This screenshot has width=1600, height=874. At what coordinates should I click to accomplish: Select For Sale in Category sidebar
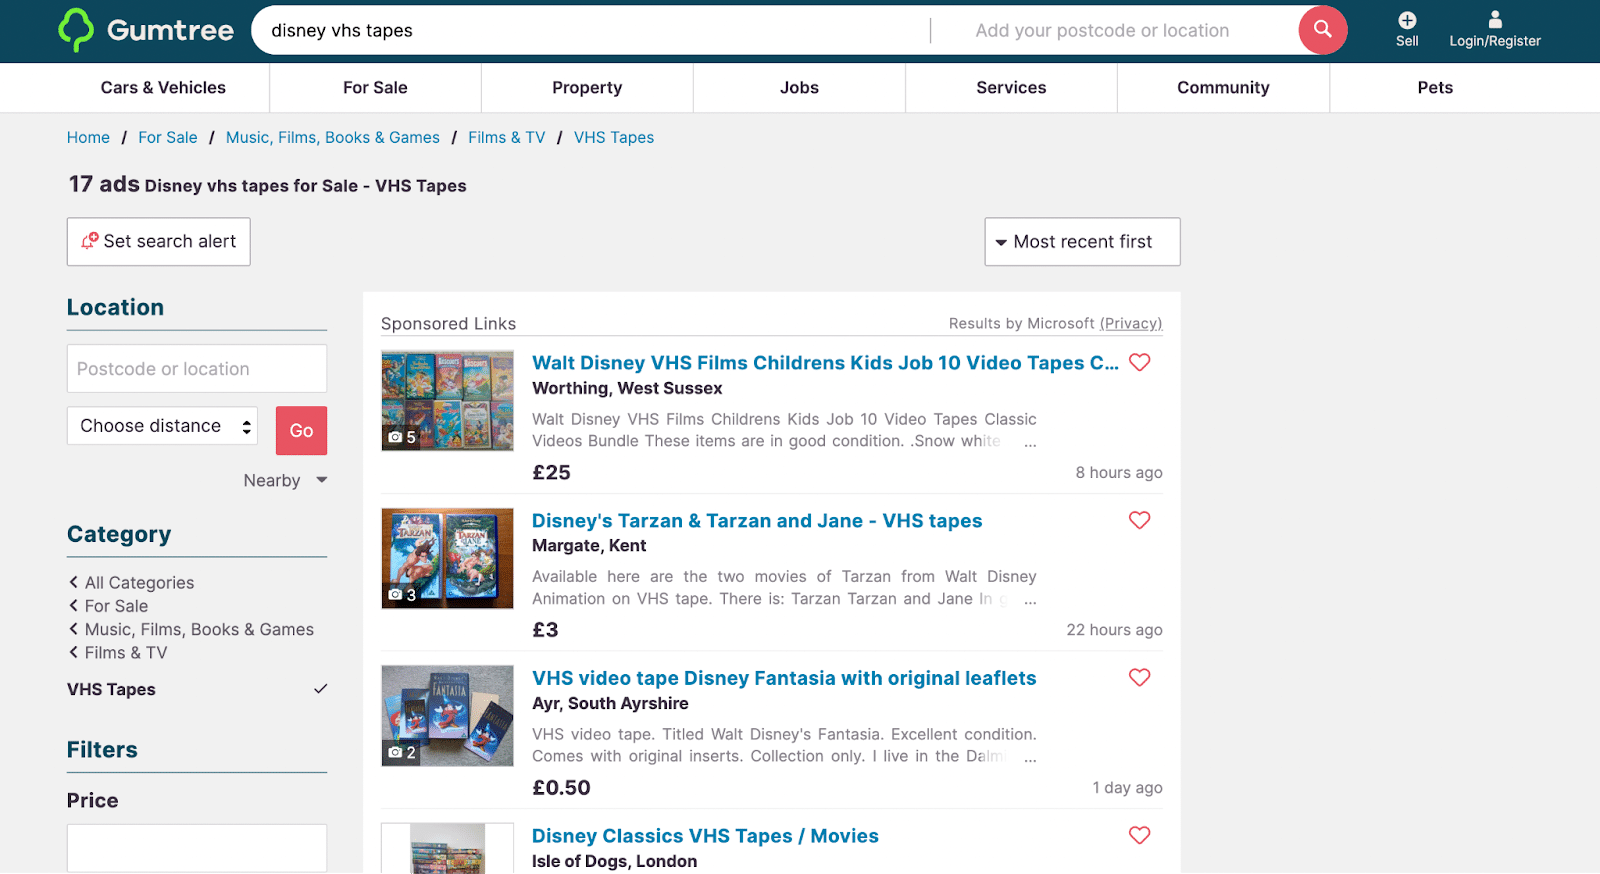[x=116, y=606]
